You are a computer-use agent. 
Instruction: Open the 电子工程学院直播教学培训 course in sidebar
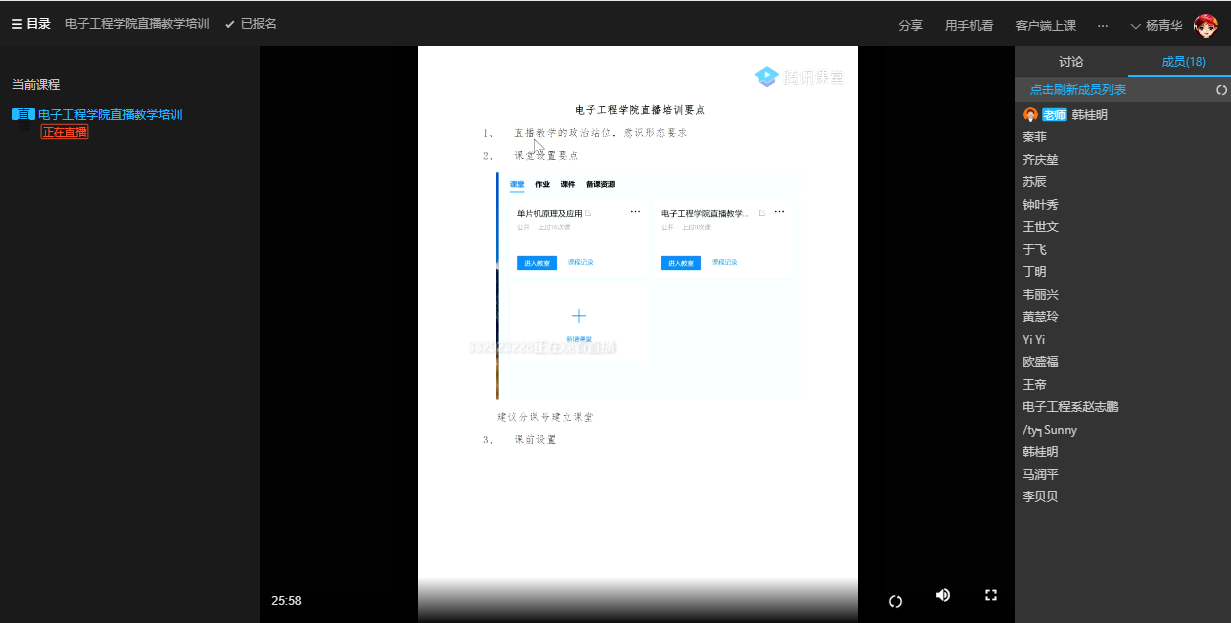pyautogui.click(x=110, y=114)
